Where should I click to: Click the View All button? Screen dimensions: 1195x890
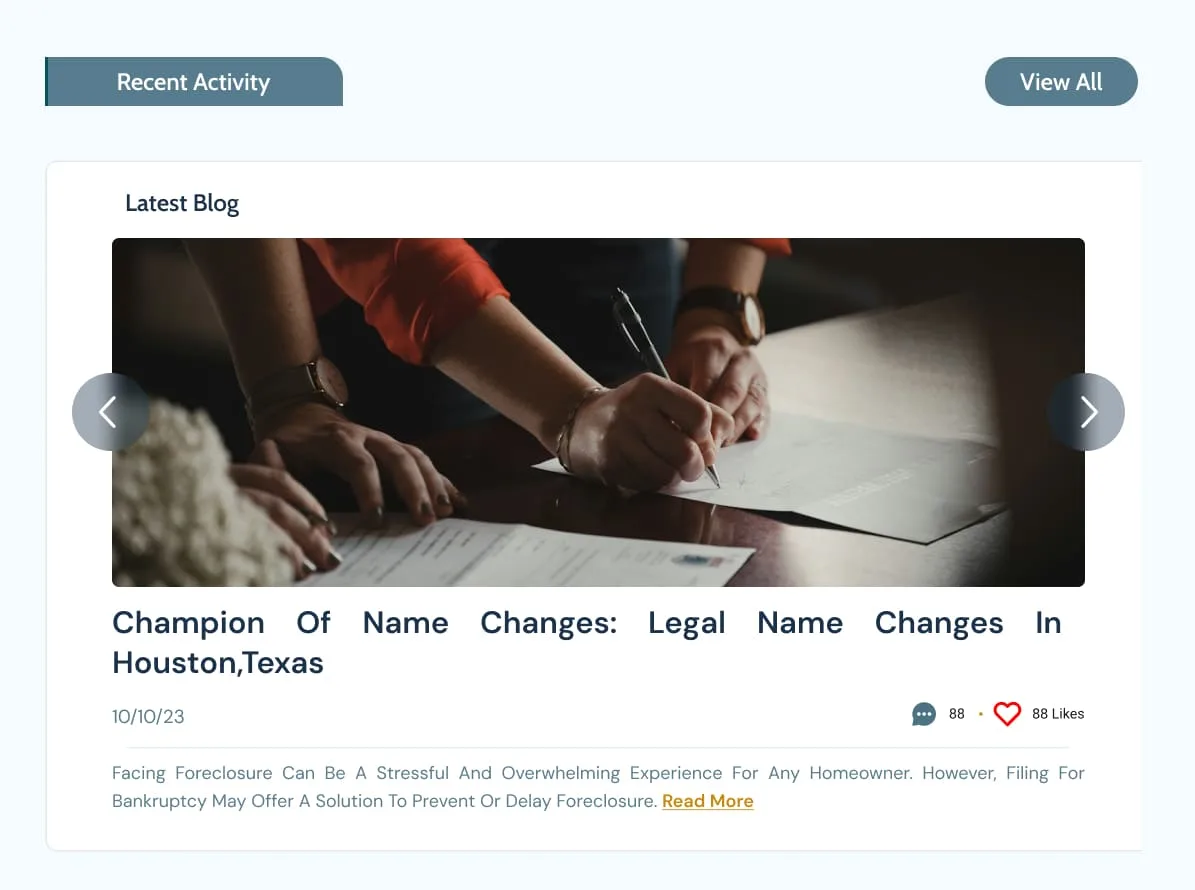[1061, 82]
